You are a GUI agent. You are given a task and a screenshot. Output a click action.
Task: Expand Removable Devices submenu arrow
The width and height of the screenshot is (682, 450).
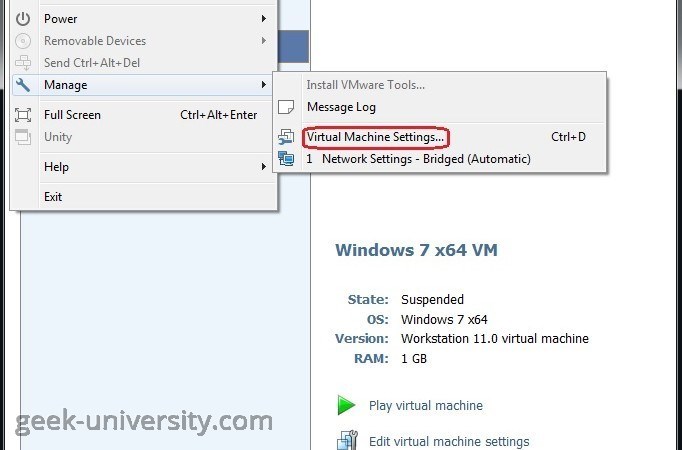point(264,41)
